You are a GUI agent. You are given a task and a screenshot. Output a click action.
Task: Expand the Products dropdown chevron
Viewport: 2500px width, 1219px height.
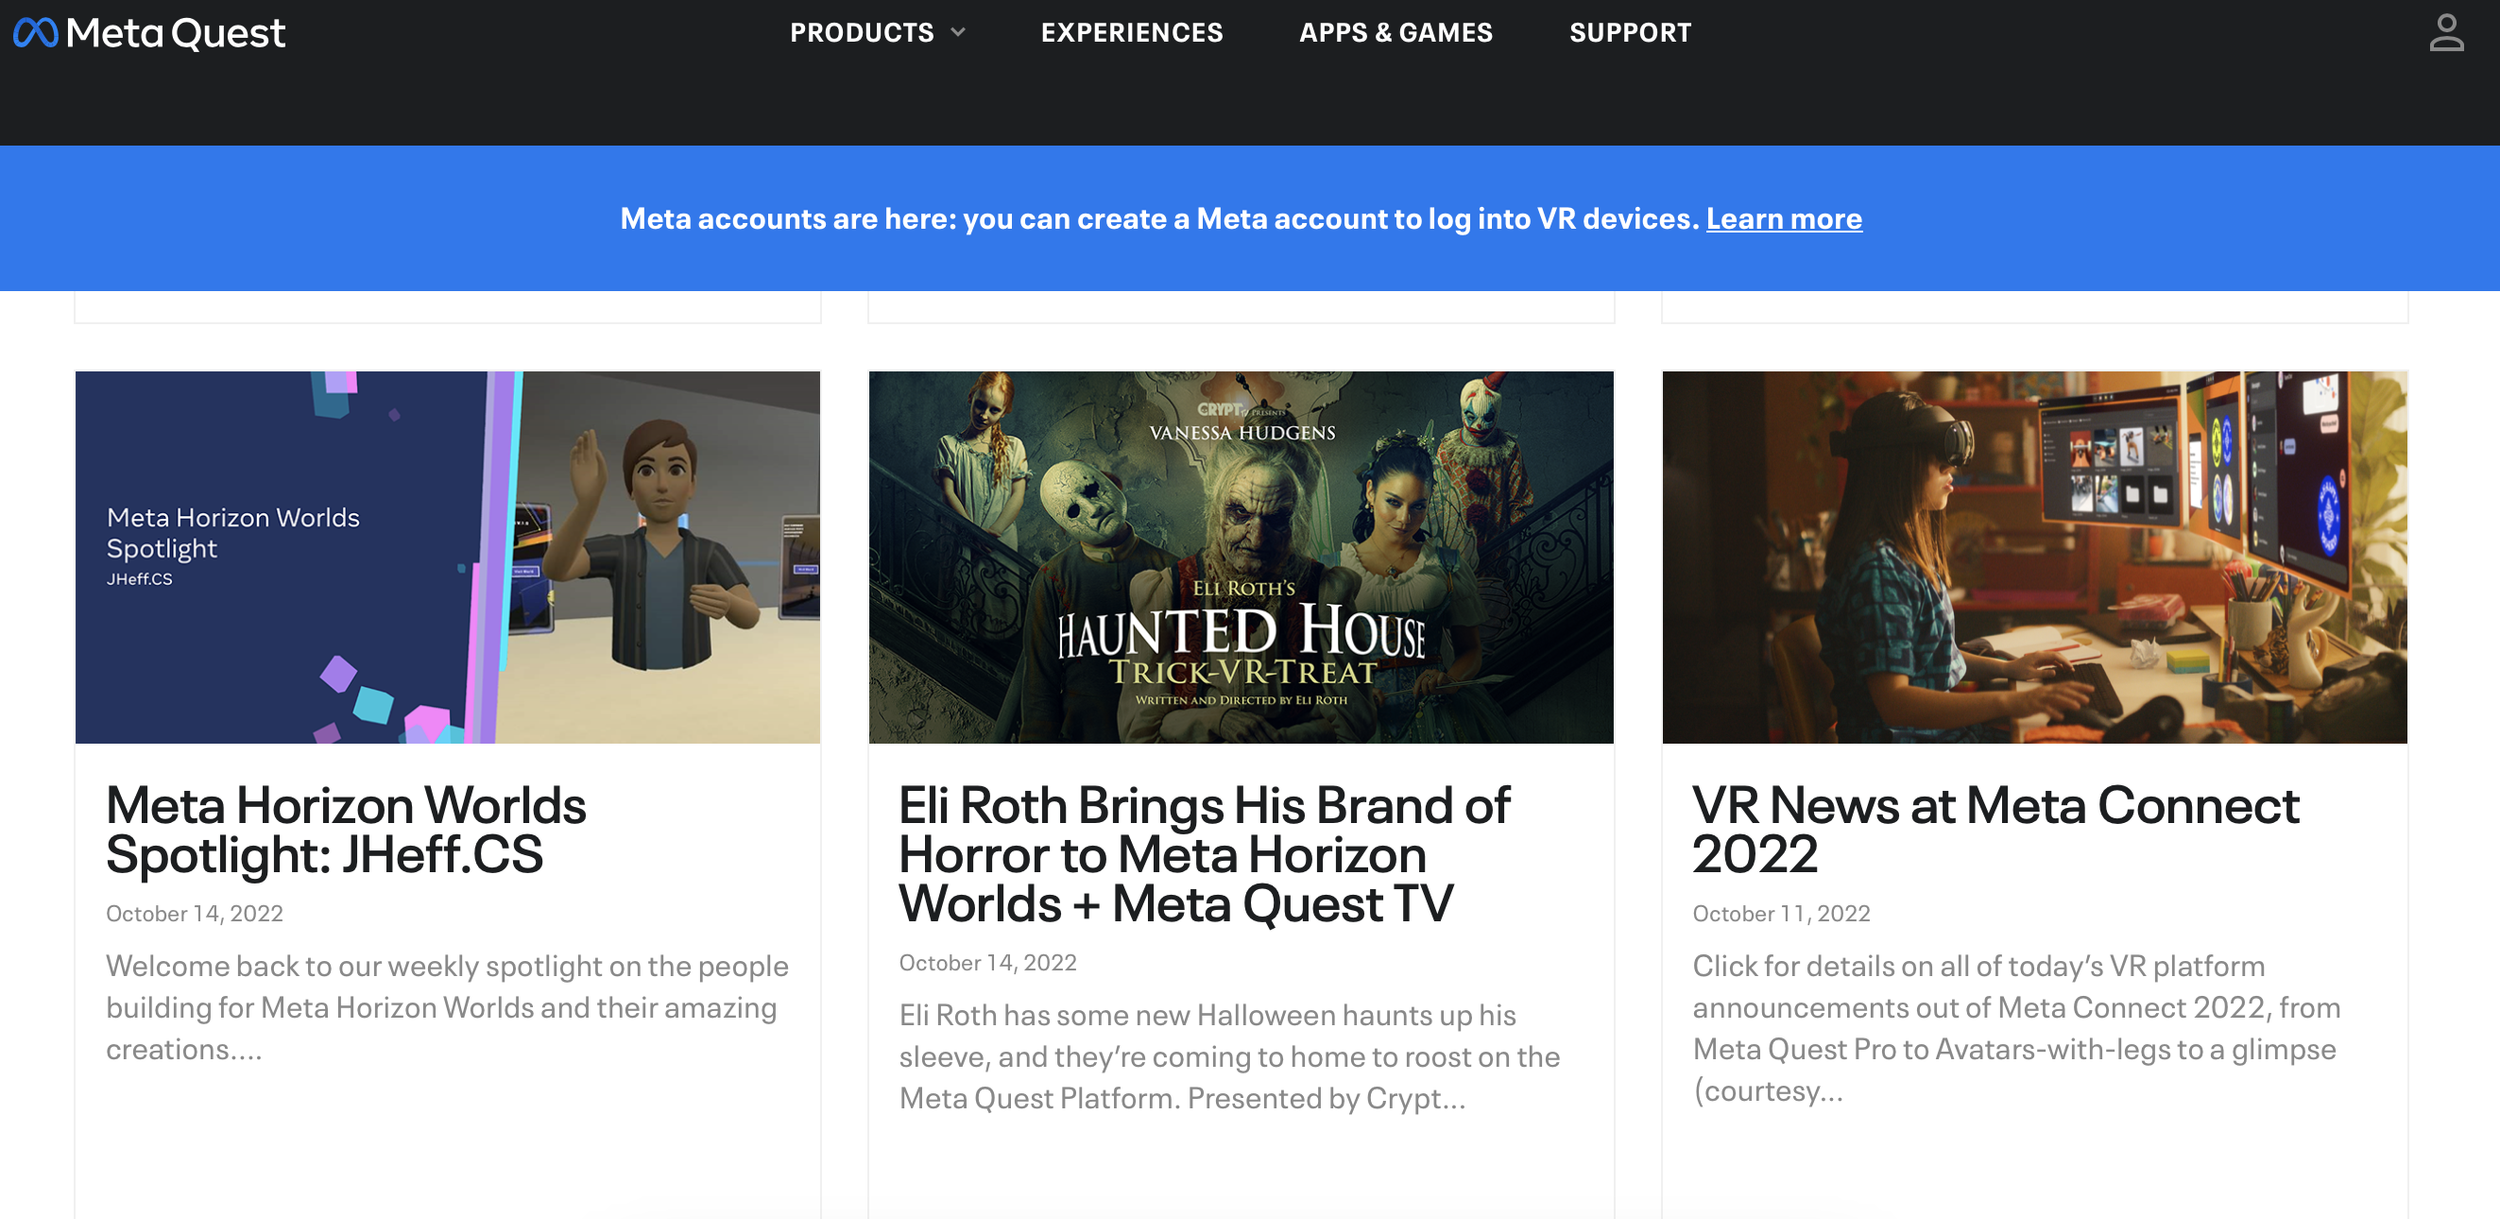tap(958, 33)
